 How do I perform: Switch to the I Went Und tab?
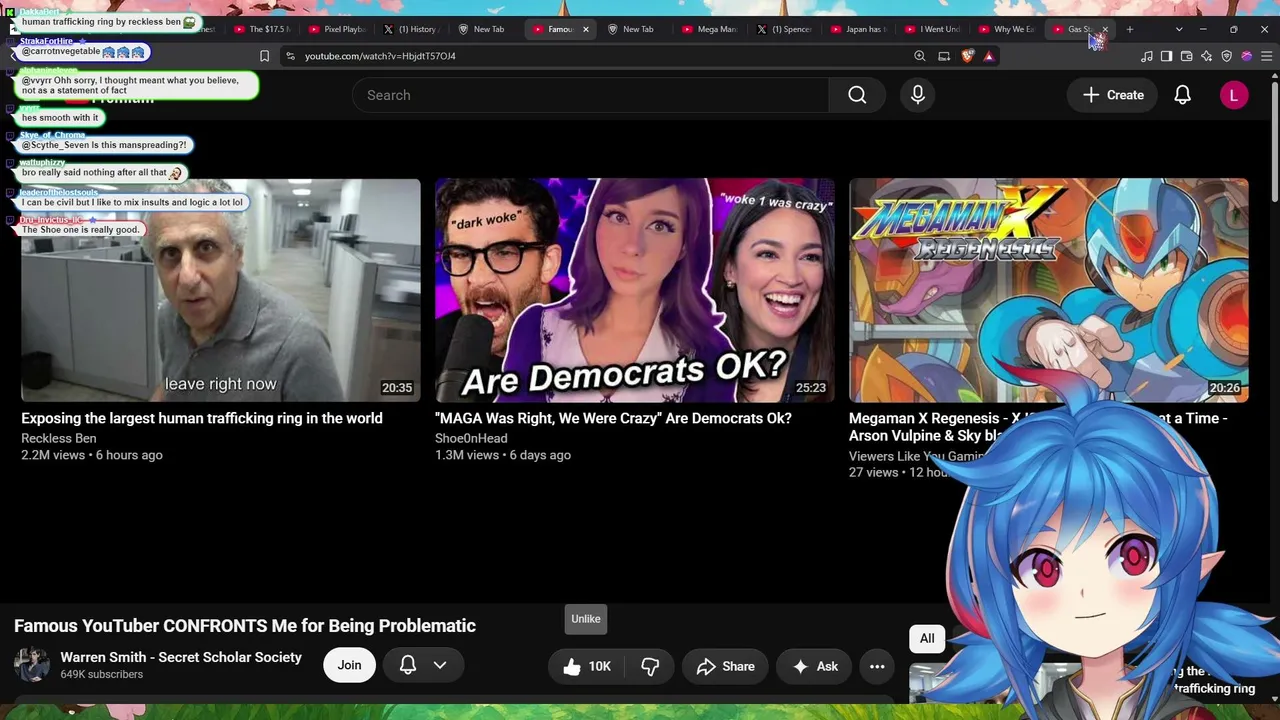[933, 29]
